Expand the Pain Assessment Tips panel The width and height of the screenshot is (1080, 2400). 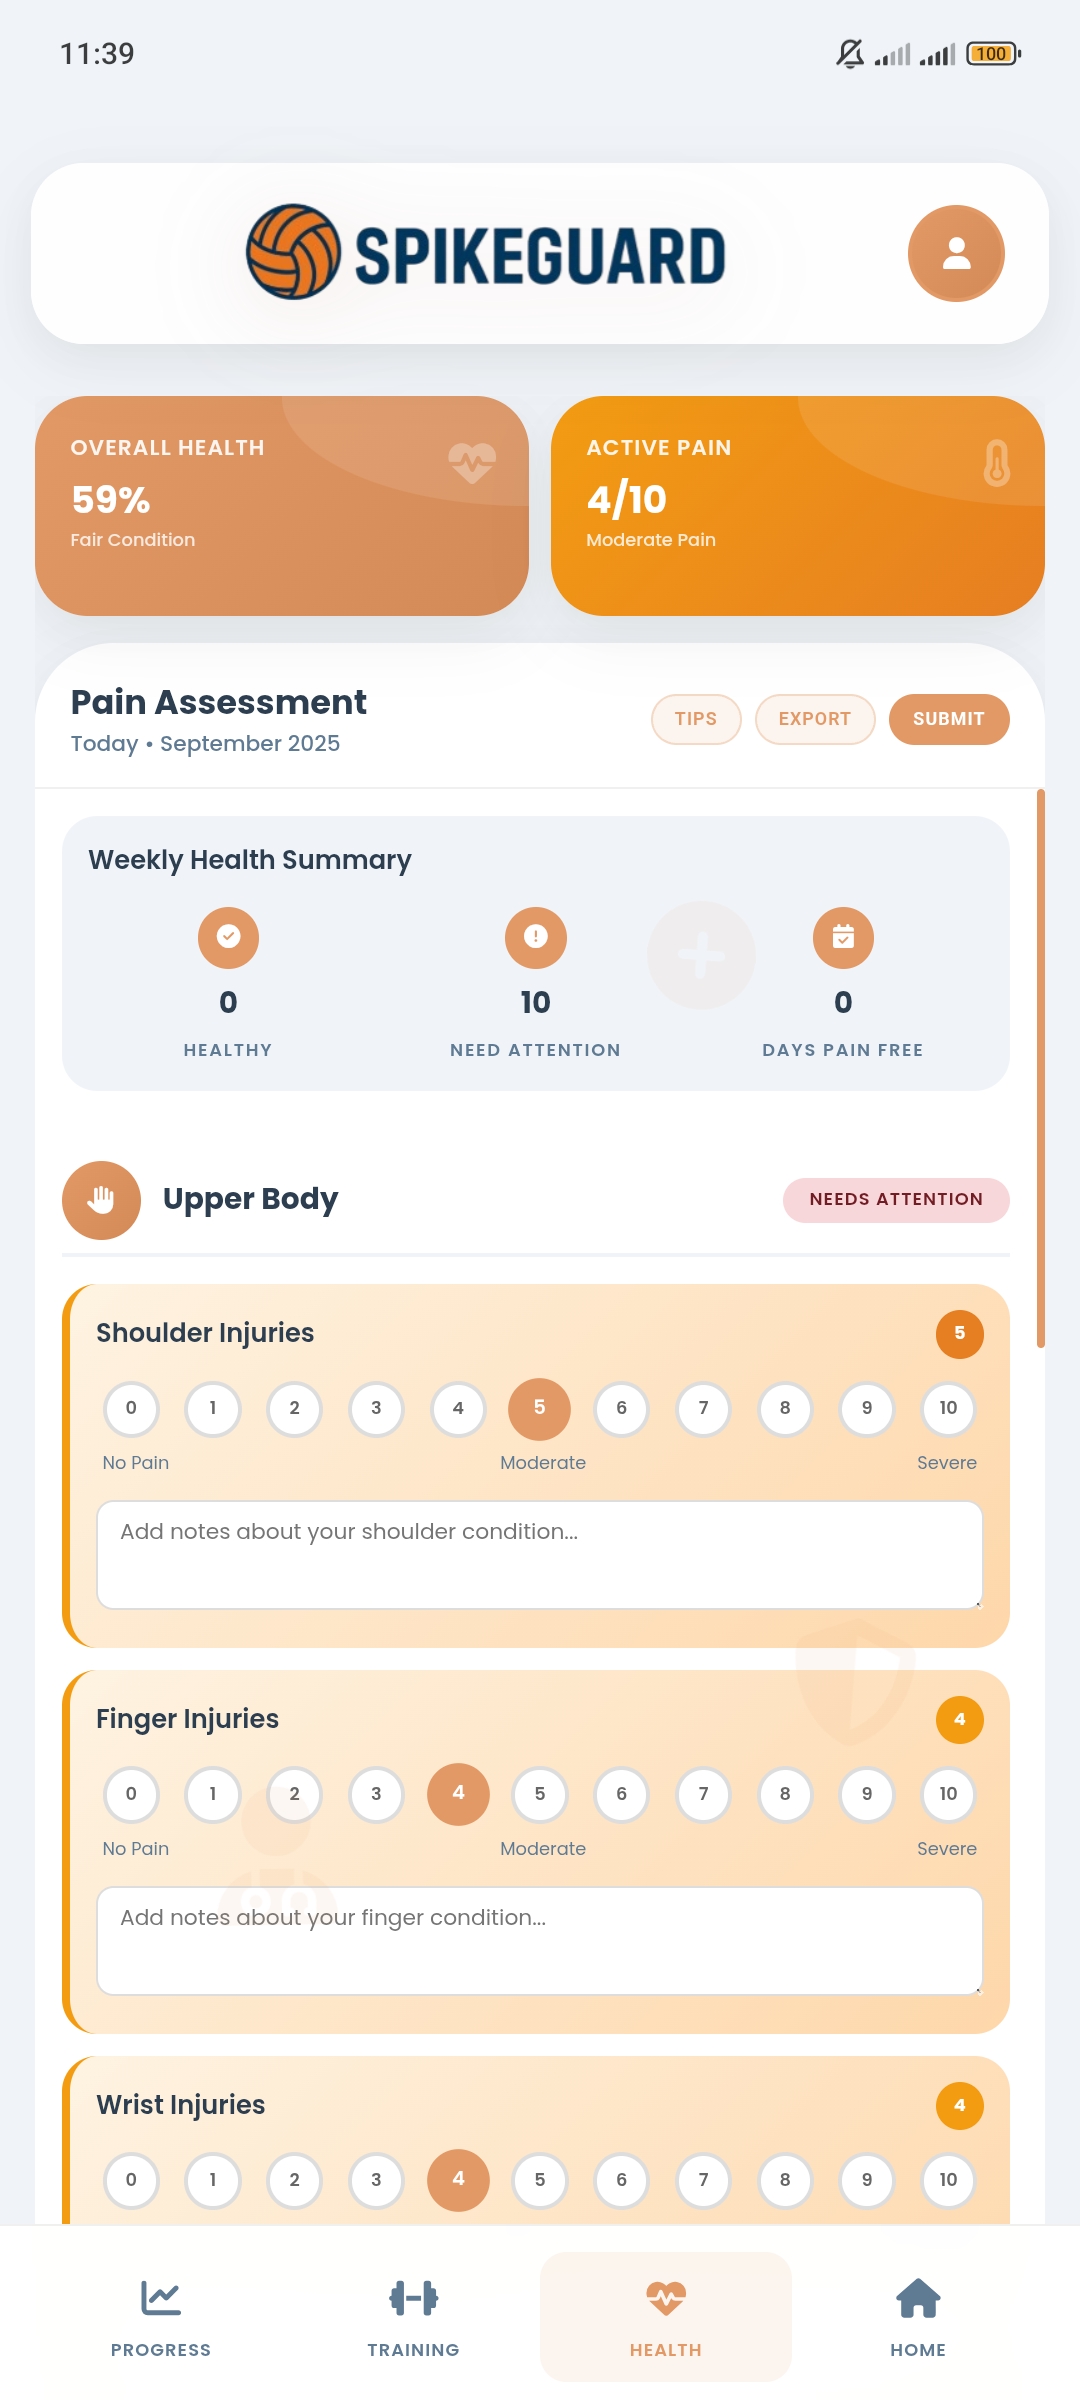(695, 718)
